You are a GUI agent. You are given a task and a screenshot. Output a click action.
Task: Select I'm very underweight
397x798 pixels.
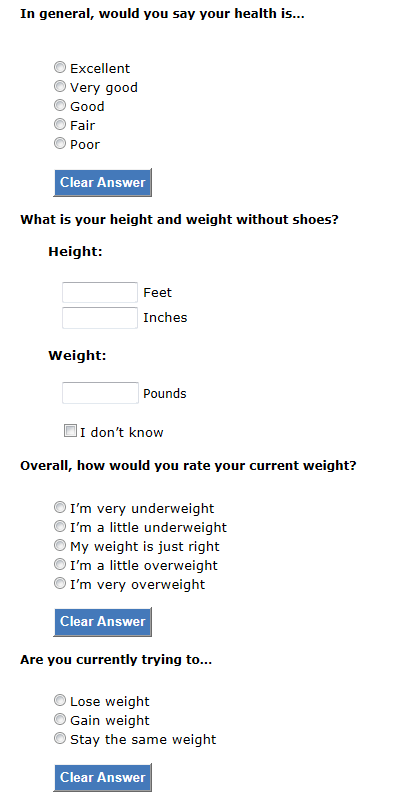pyautogui.click(x=60, y=507)
